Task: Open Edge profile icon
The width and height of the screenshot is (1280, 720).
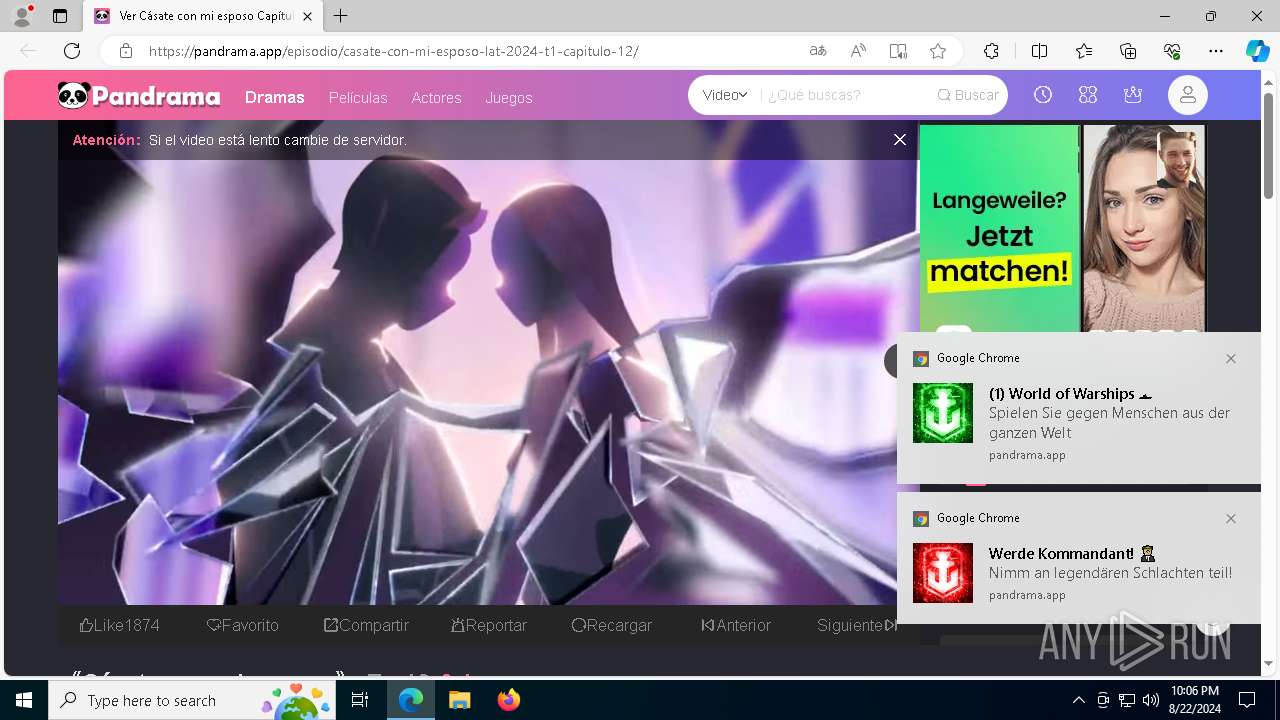Action: [x=22, y=16]
